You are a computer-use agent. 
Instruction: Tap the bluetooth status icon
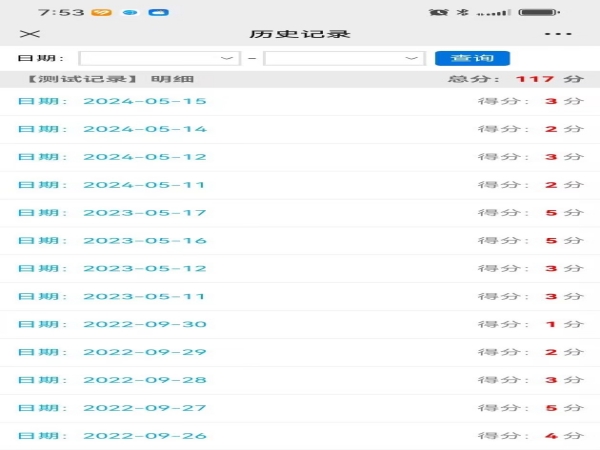(x=463, y=12)
